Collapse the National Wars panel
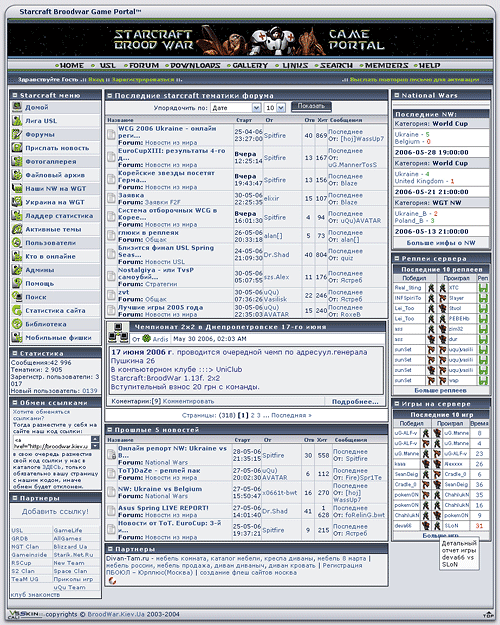This screenshot has width=500, height=625. click(x=397, y=95)
